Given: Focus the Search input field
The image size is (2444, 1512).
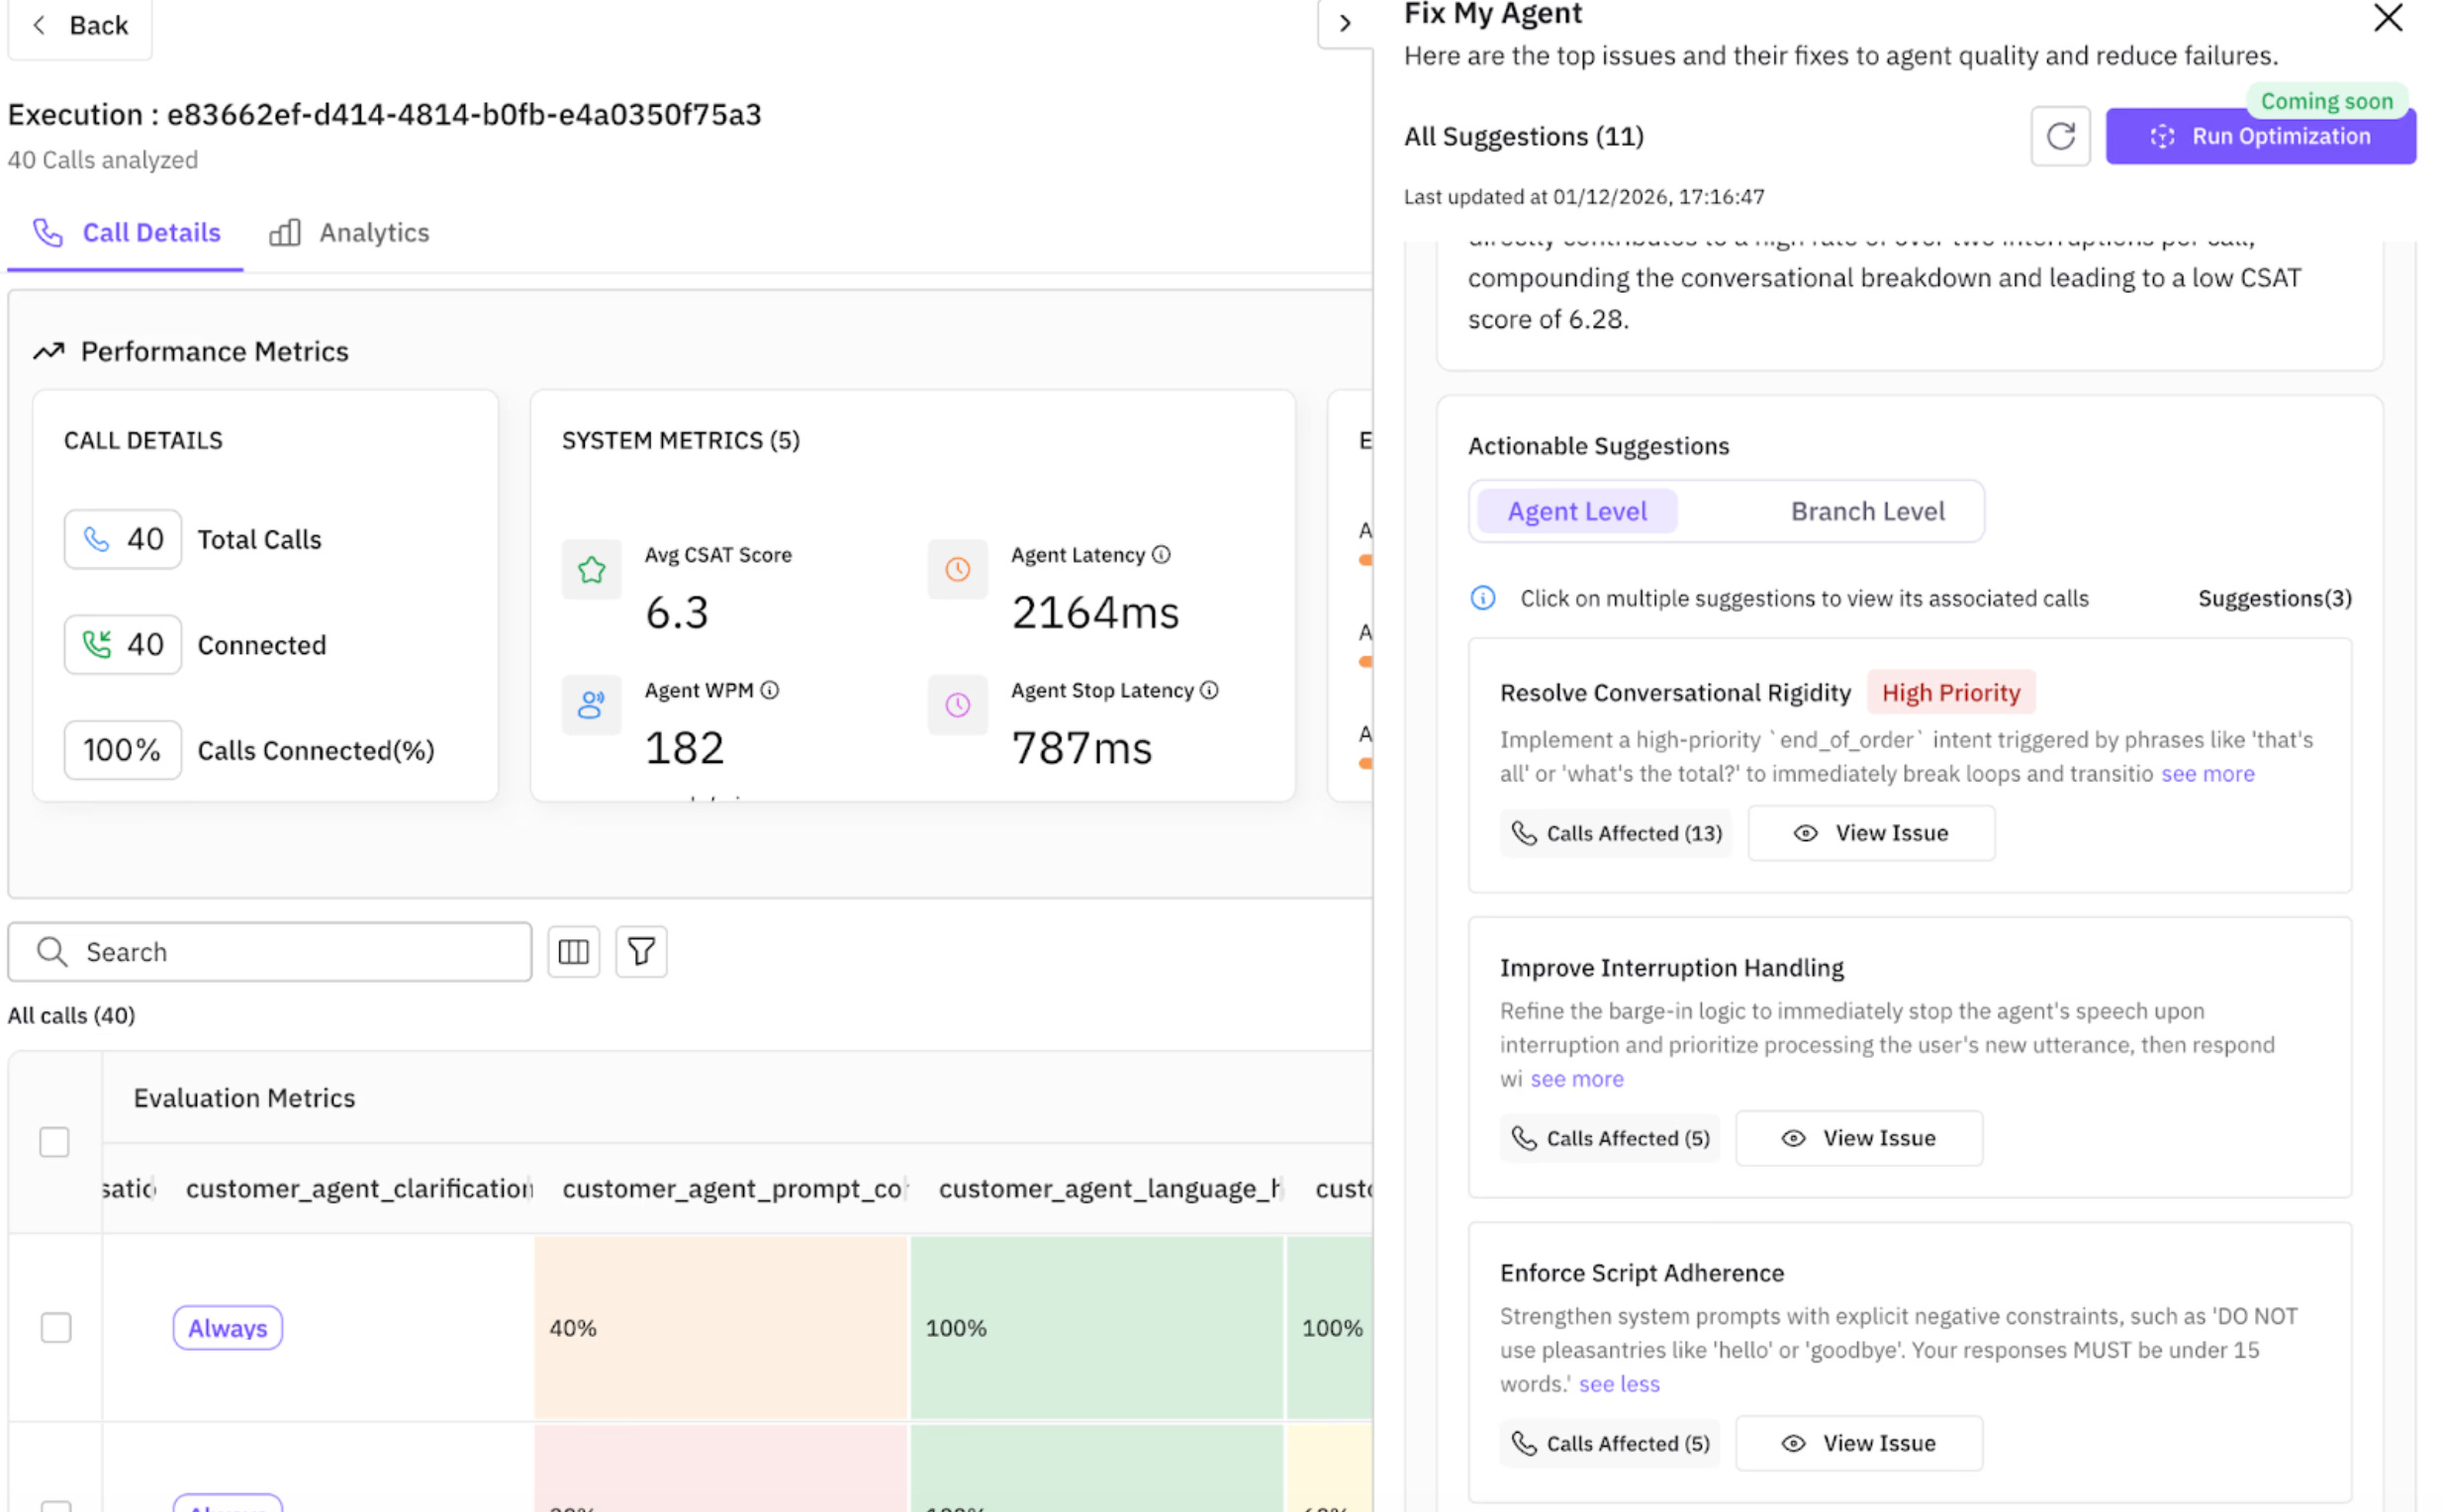Looking at the screenshot, I should click(270, 951).
